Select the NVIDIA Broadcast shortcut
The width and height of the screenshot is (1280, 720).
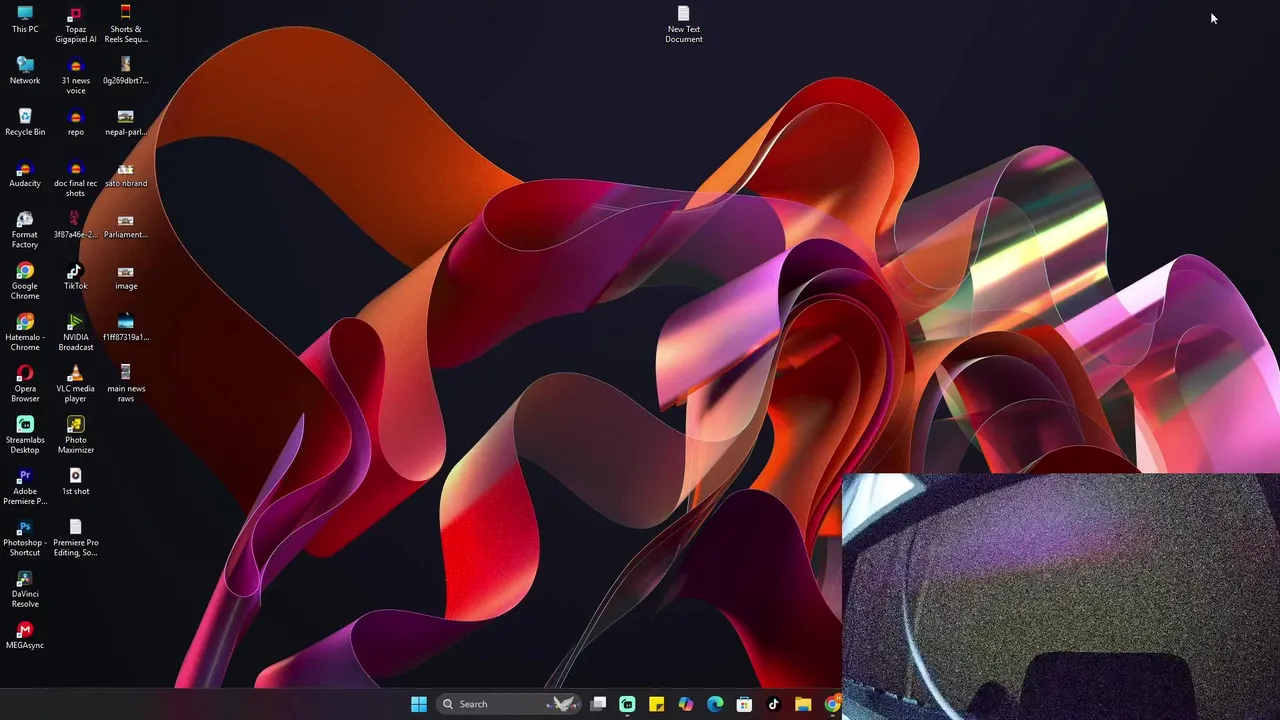75,333
